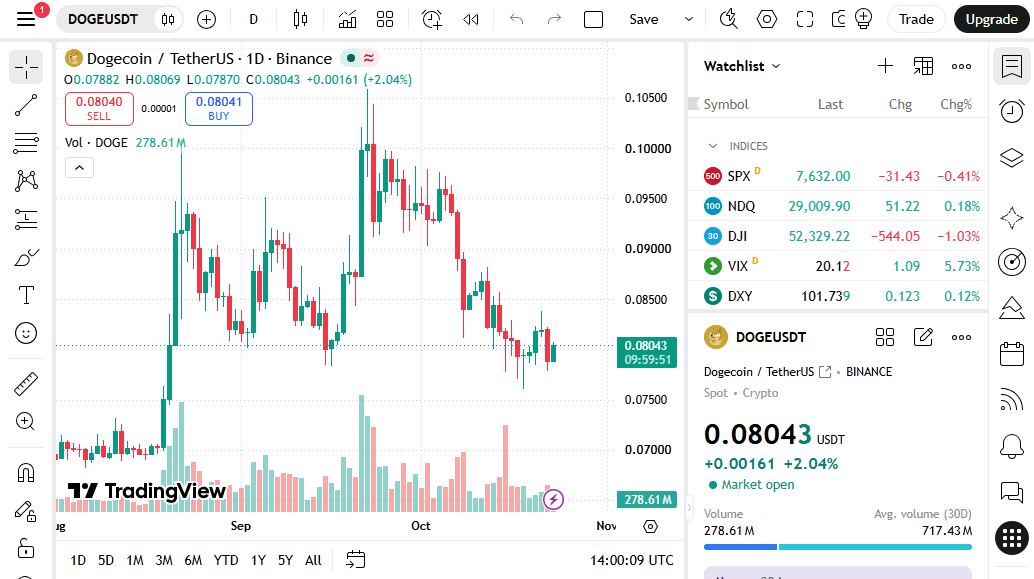Select the Text tool
1034x579 pixels.
point(26,295)
